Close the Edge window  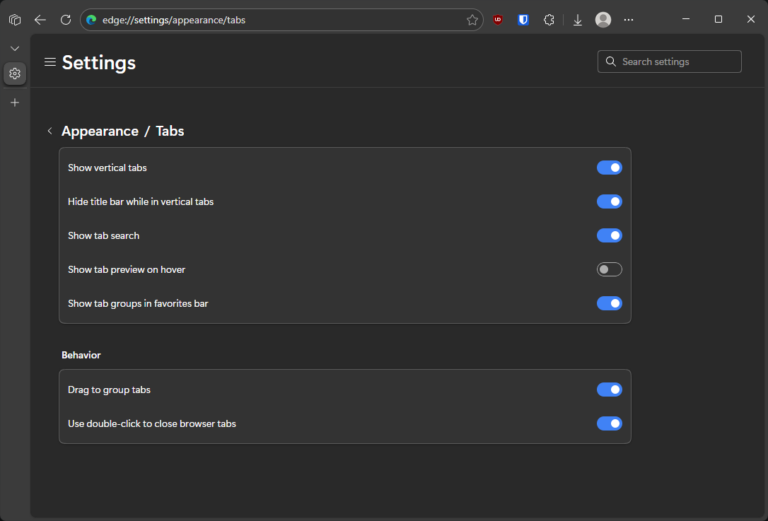coord(750,19)
